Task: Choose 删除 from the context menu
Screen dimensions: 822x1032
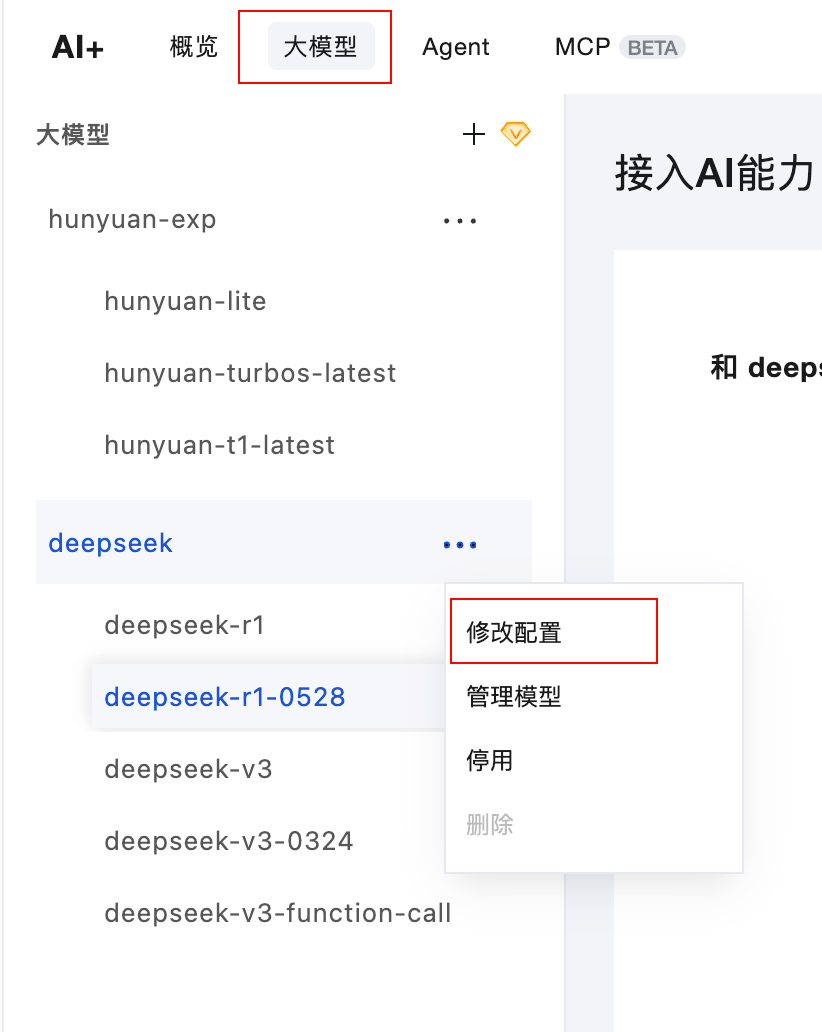Action: click(489, 824)
